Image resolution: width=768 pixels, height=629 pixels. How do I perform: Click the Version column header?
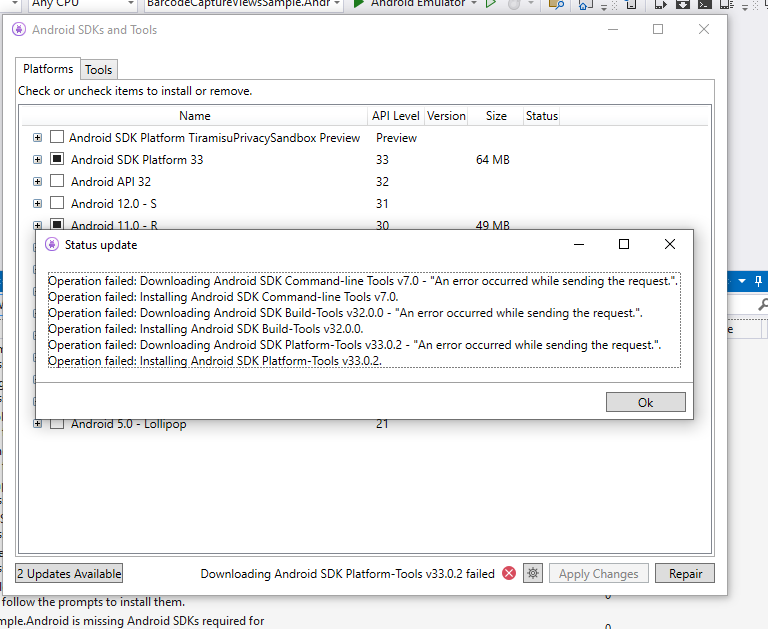pyautogui.click(x=446, y=116)
